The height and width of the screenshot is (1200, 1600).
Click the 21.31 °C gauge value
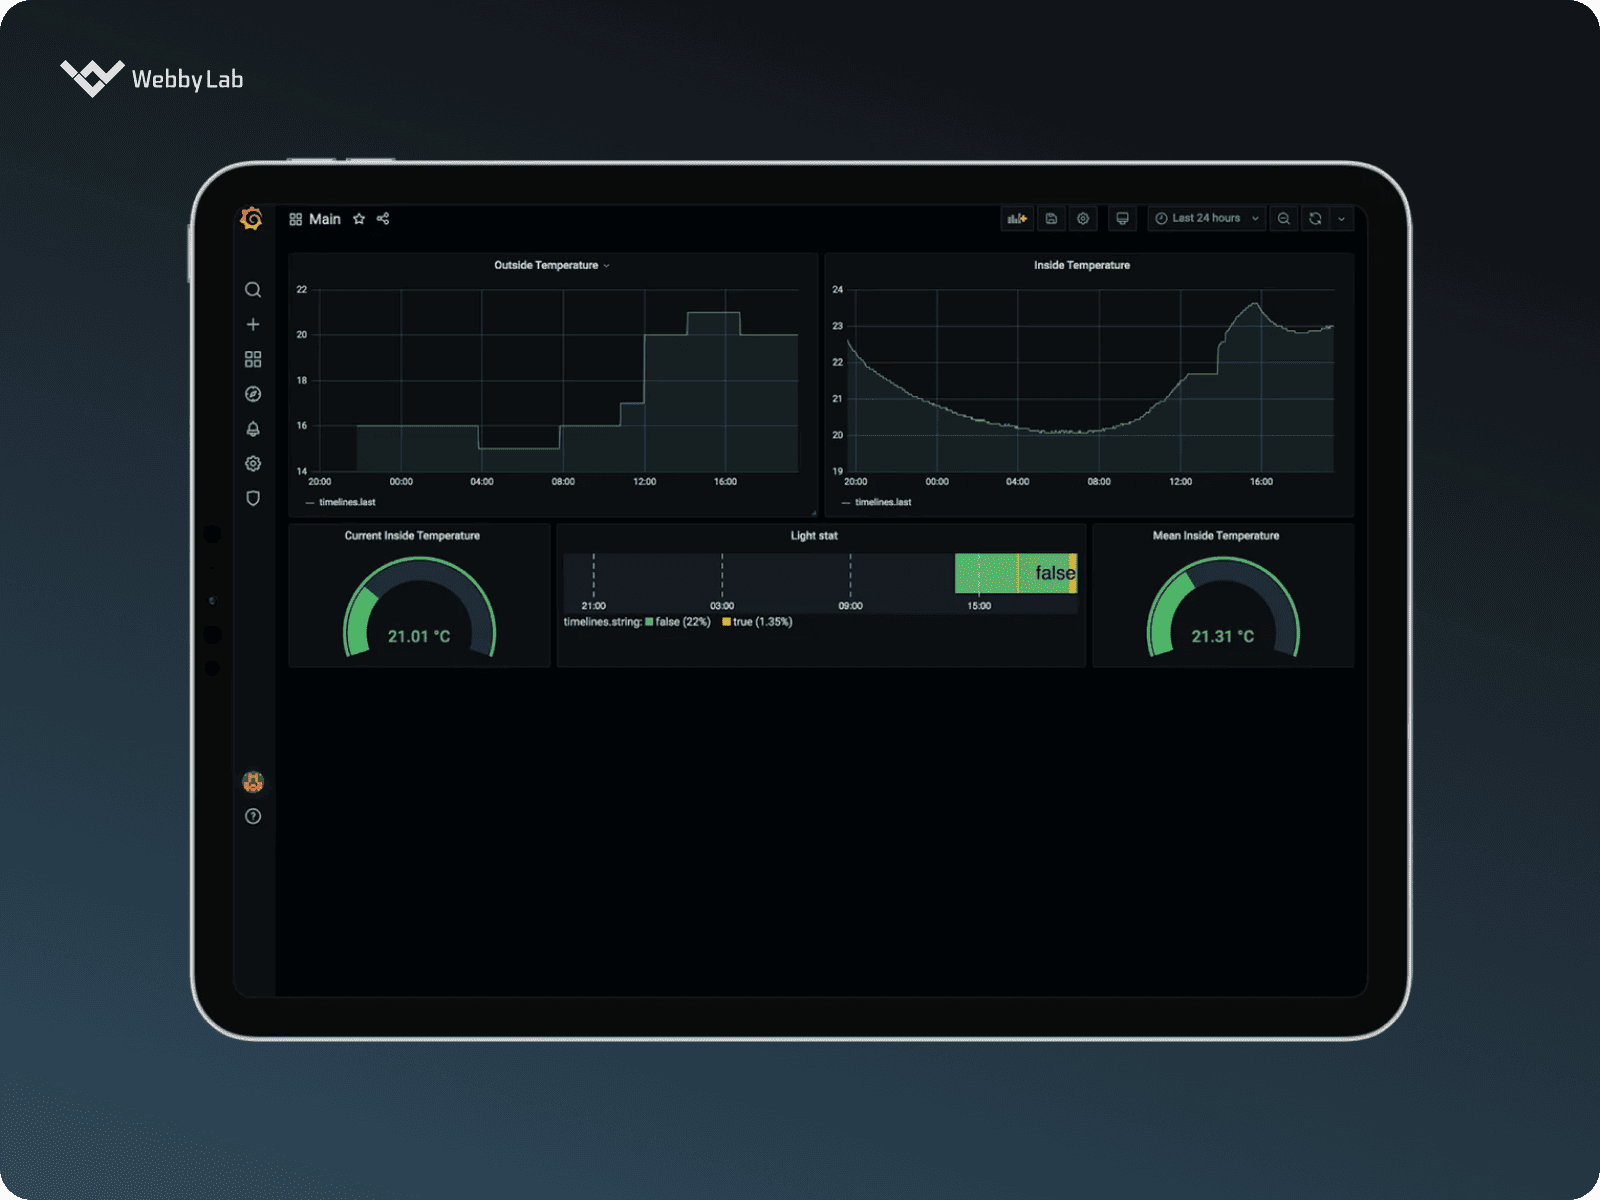1222,636
